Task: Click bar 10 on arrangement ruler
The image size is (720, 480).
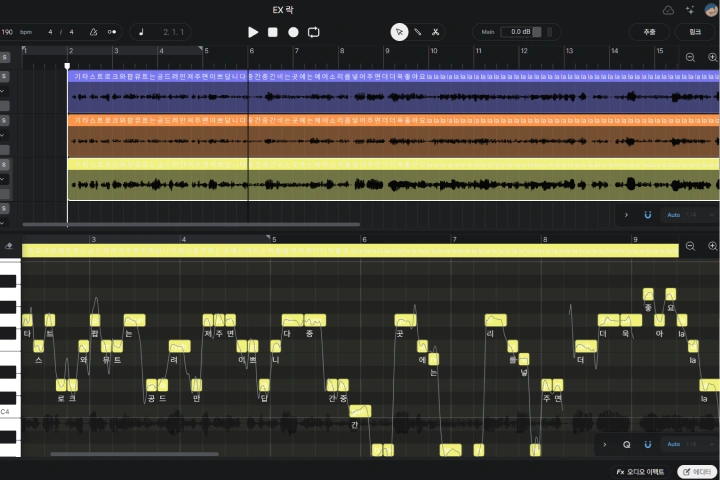Action: pyautogui.click(x=434, y=51)
